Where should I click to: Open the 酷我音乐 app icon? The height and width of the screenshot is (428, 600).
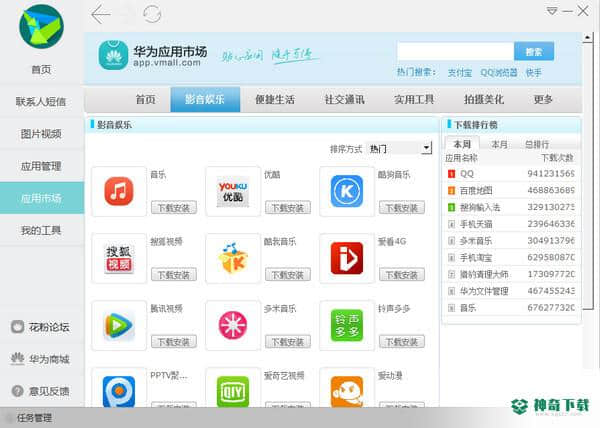pyautogui.click(x=233, y=258)
